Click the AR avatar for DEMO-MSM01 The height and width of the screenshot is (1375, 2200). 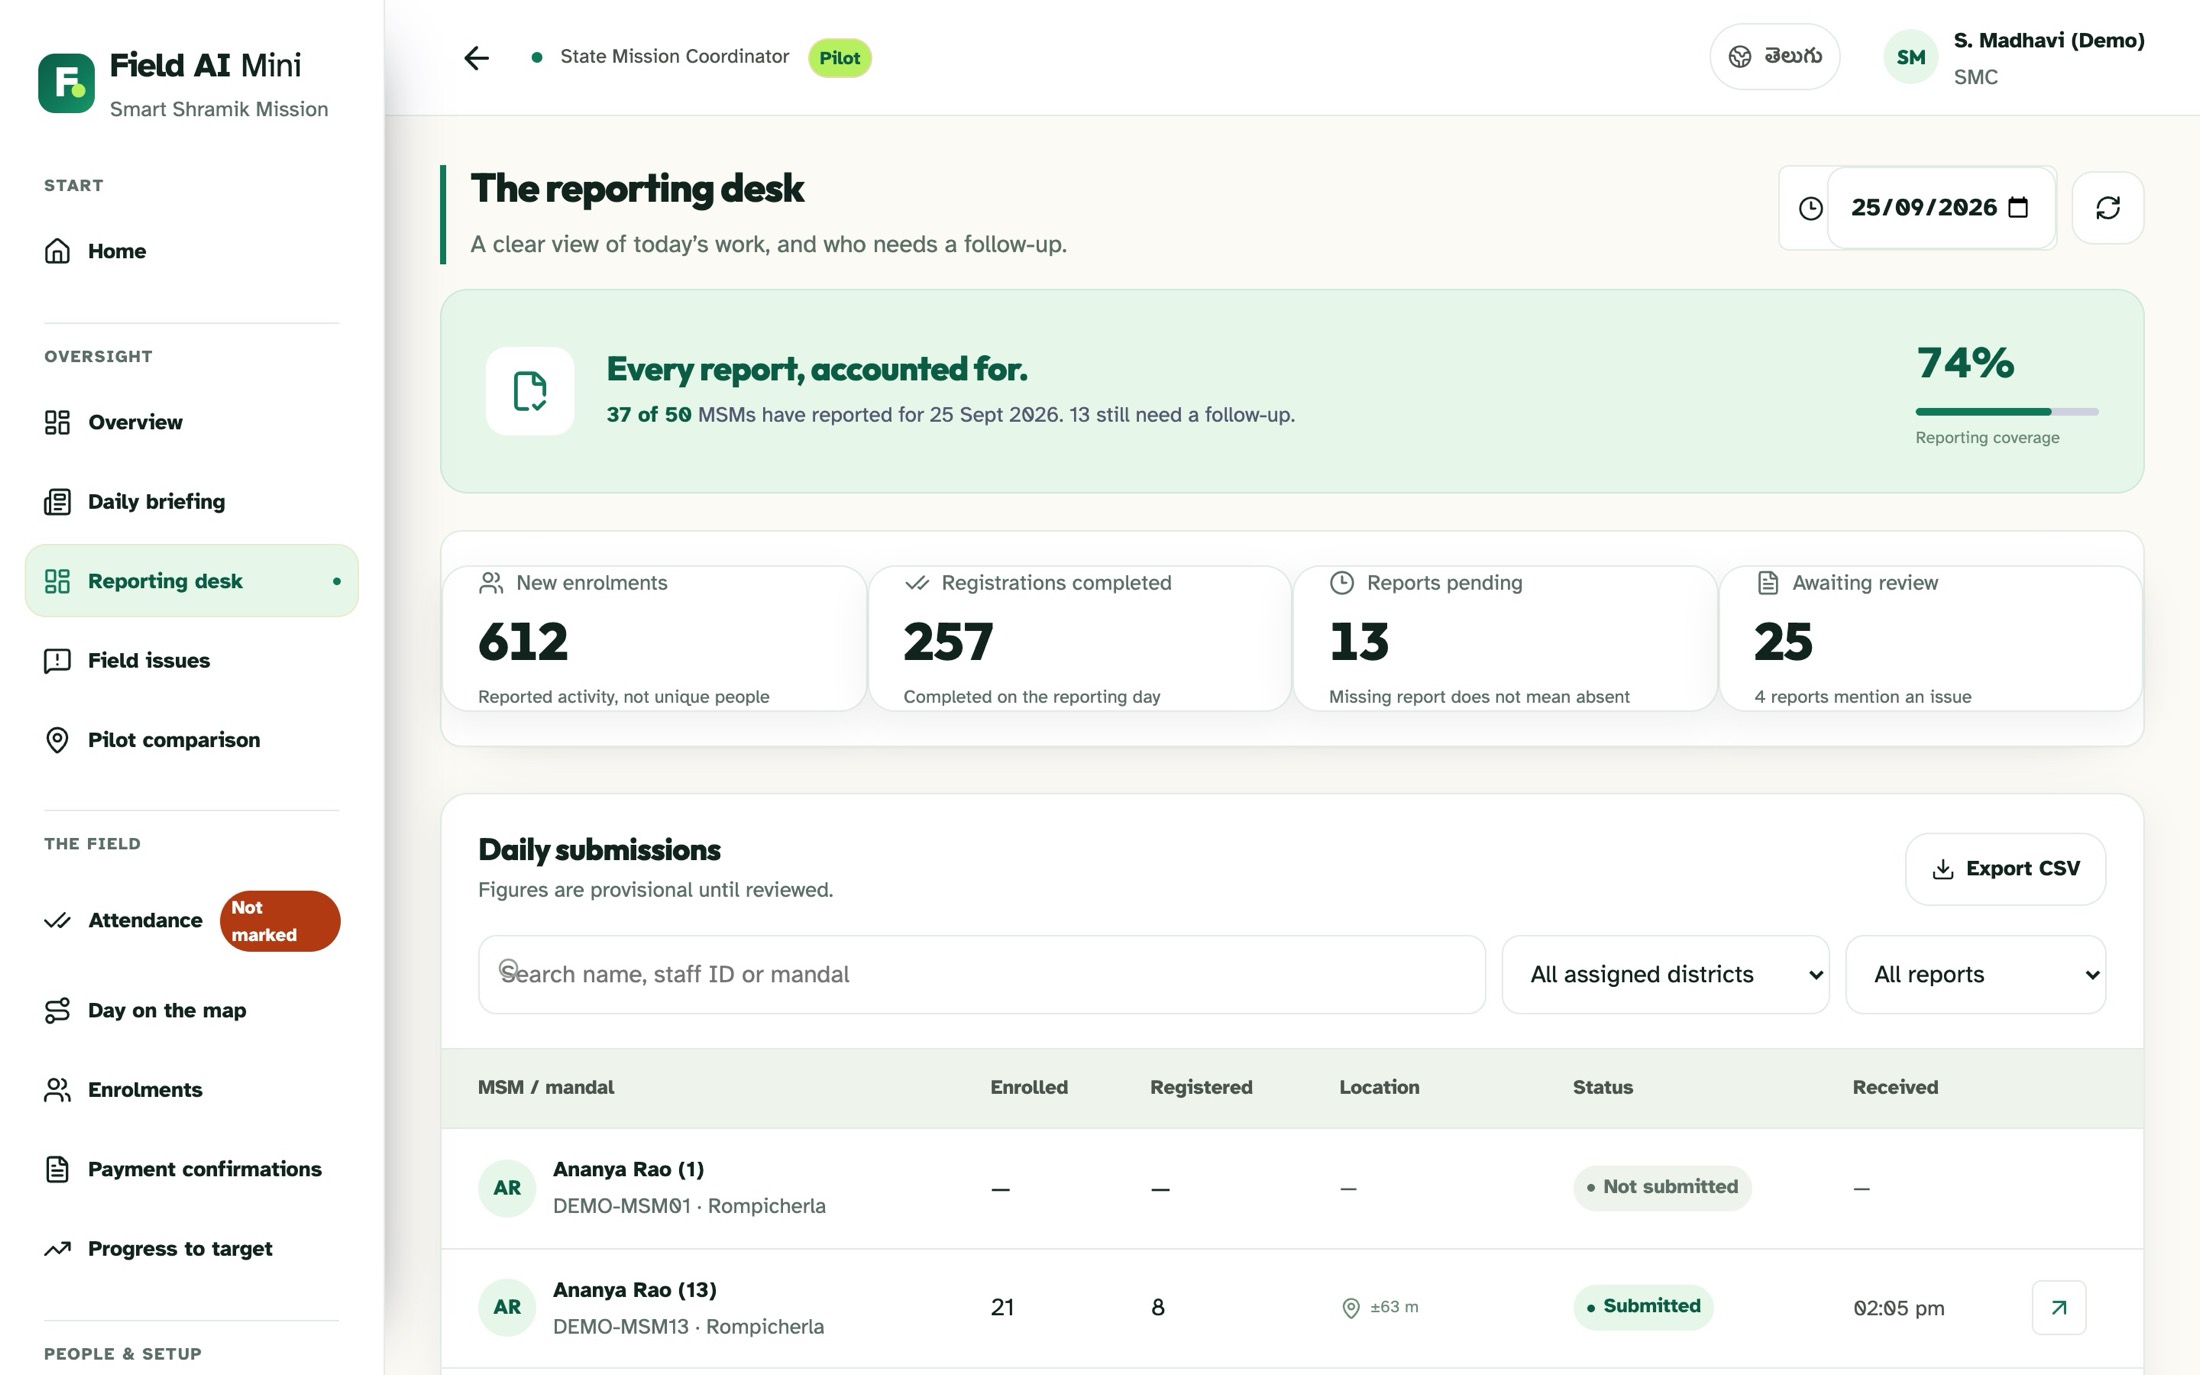(x=507, y=1188)
